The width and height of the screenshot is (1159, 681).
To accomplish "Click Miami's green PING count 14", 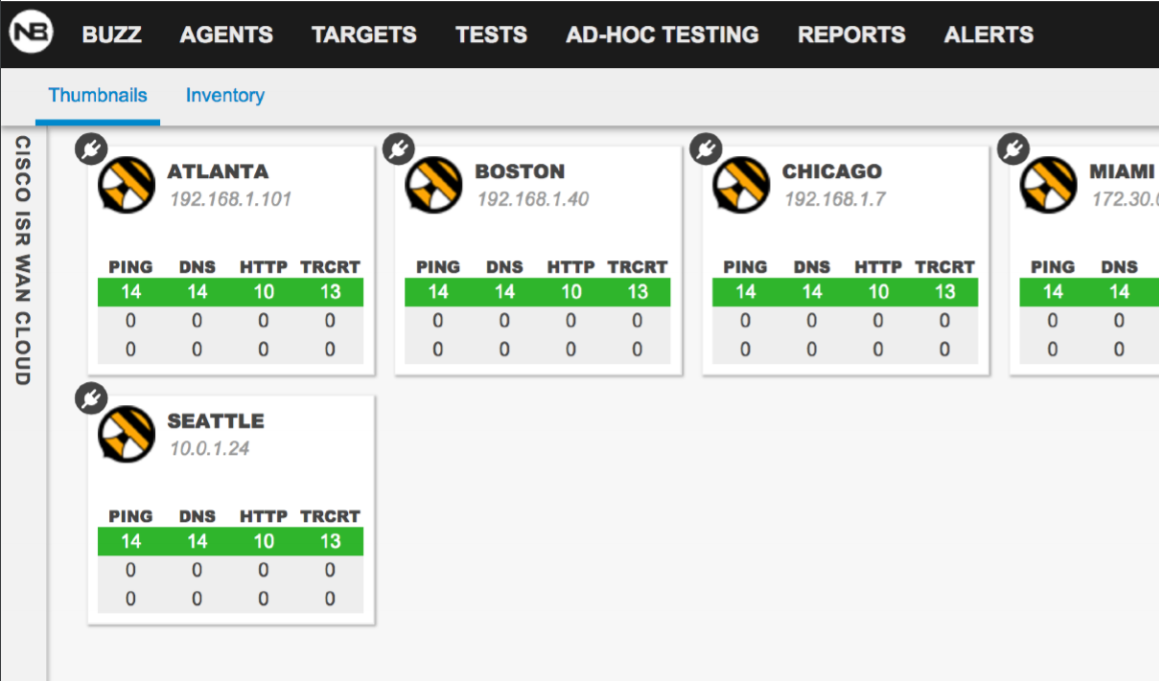I will (1053, 292).
